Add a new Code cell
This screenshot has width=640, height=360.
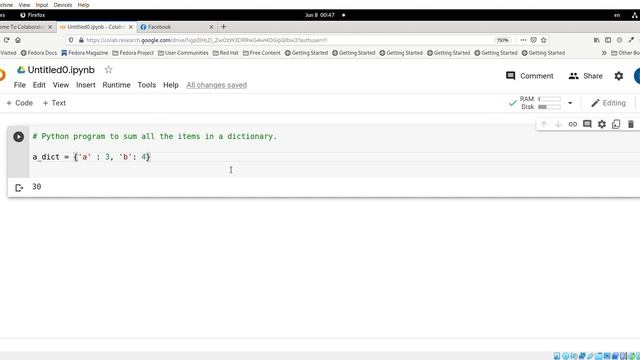point(19,103)
